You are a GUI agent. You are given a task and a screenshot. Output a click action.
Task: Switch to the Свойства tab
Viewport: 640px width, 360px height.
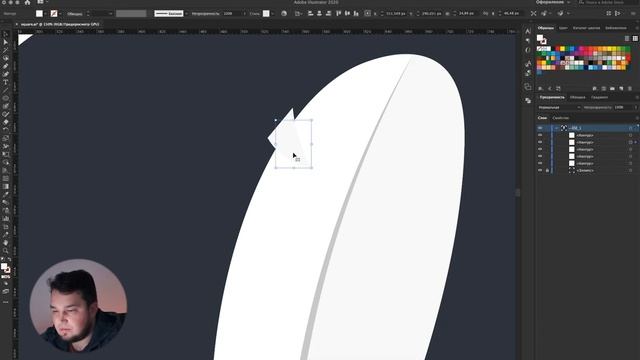pos(560,118)
